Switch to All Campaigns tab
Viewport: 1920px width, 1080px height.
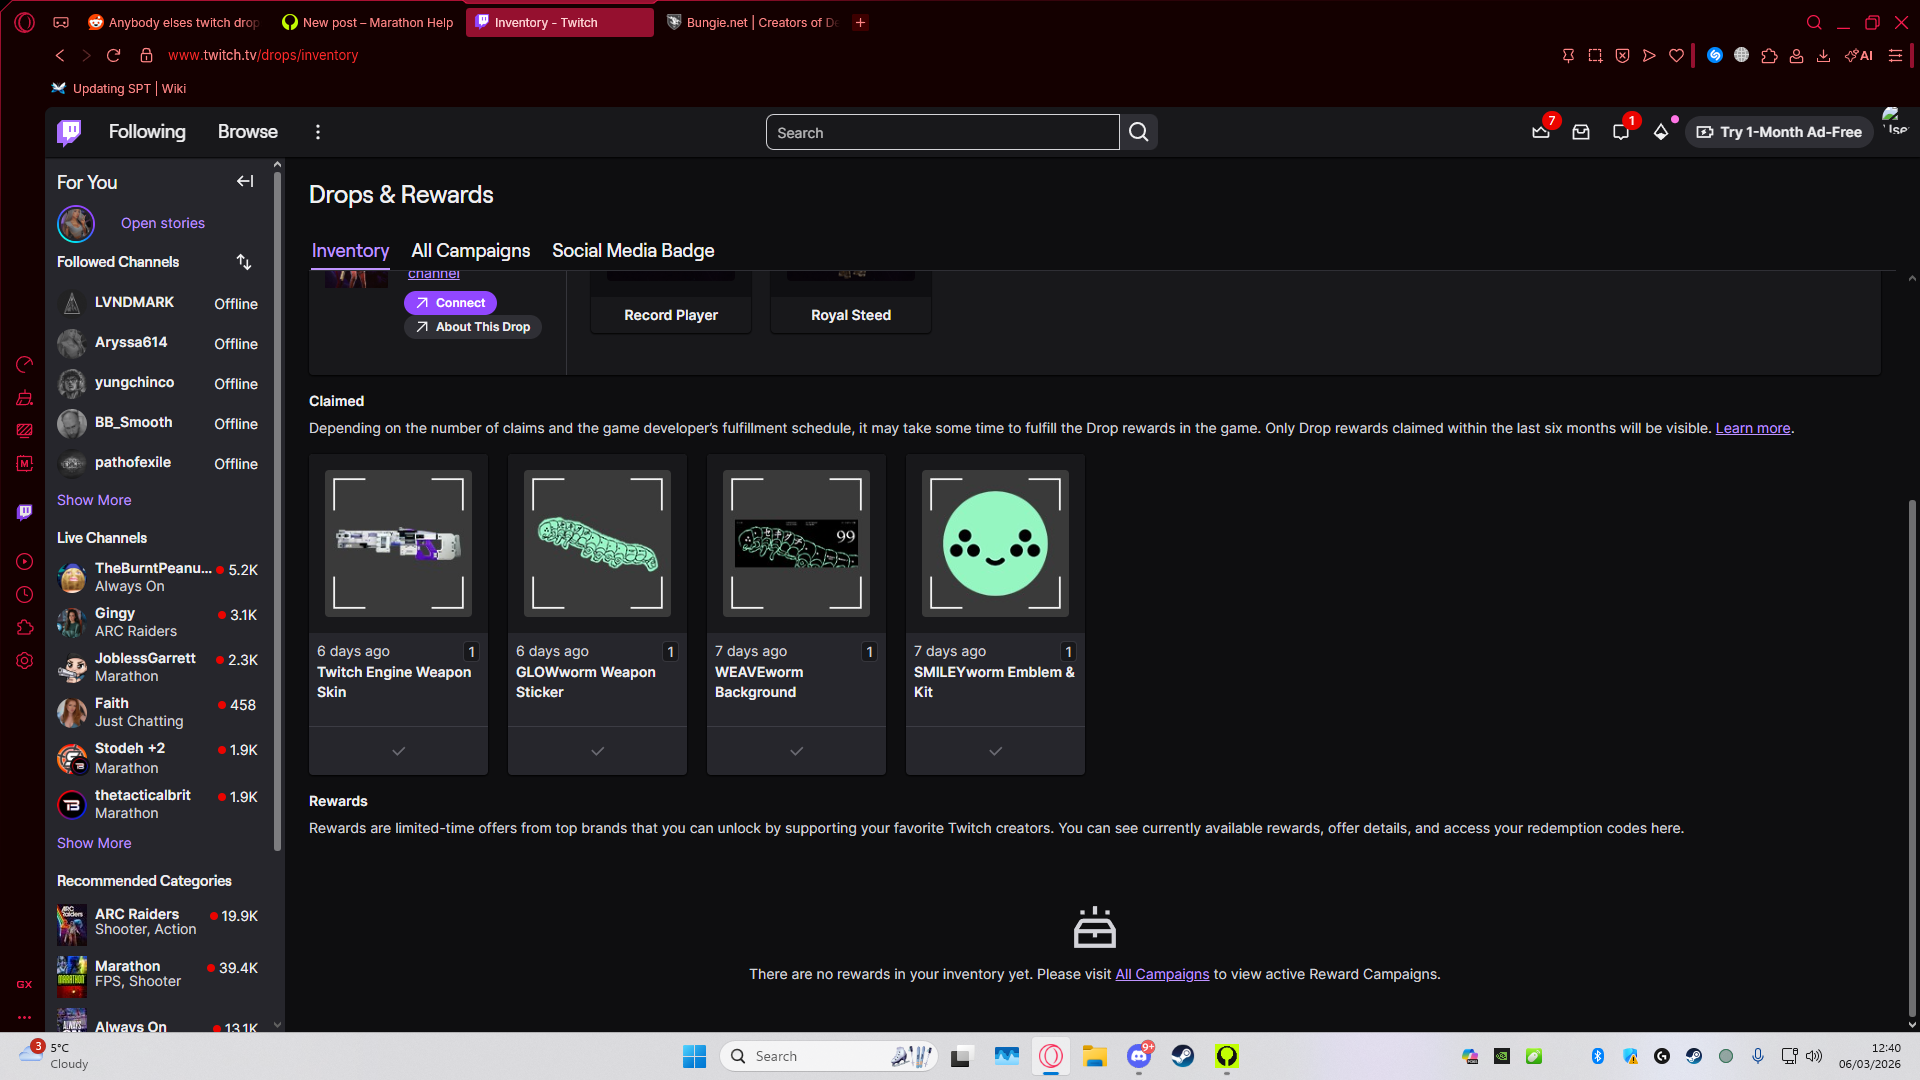(x=470, y=251)
